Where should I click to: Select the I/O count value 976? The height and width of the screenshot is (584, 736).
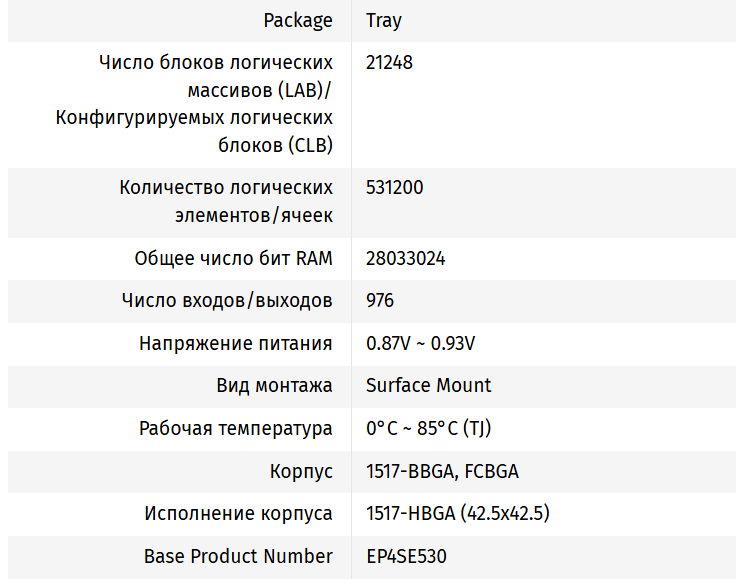[x=380, y=300]
